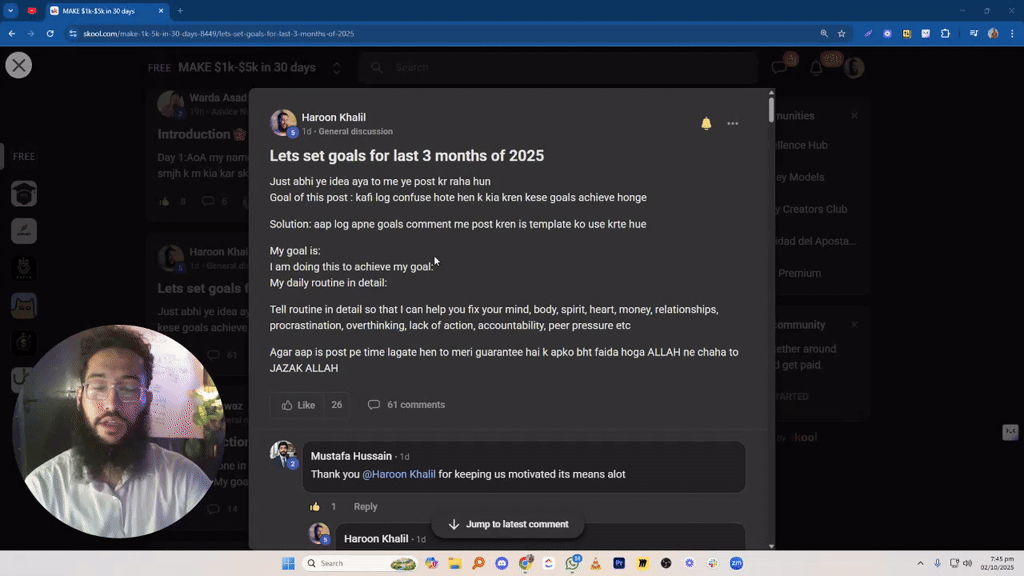The height and width of the screenshot is (576, 1024).
Task: Open the three-dot post options menu
Action: (733, 123)
